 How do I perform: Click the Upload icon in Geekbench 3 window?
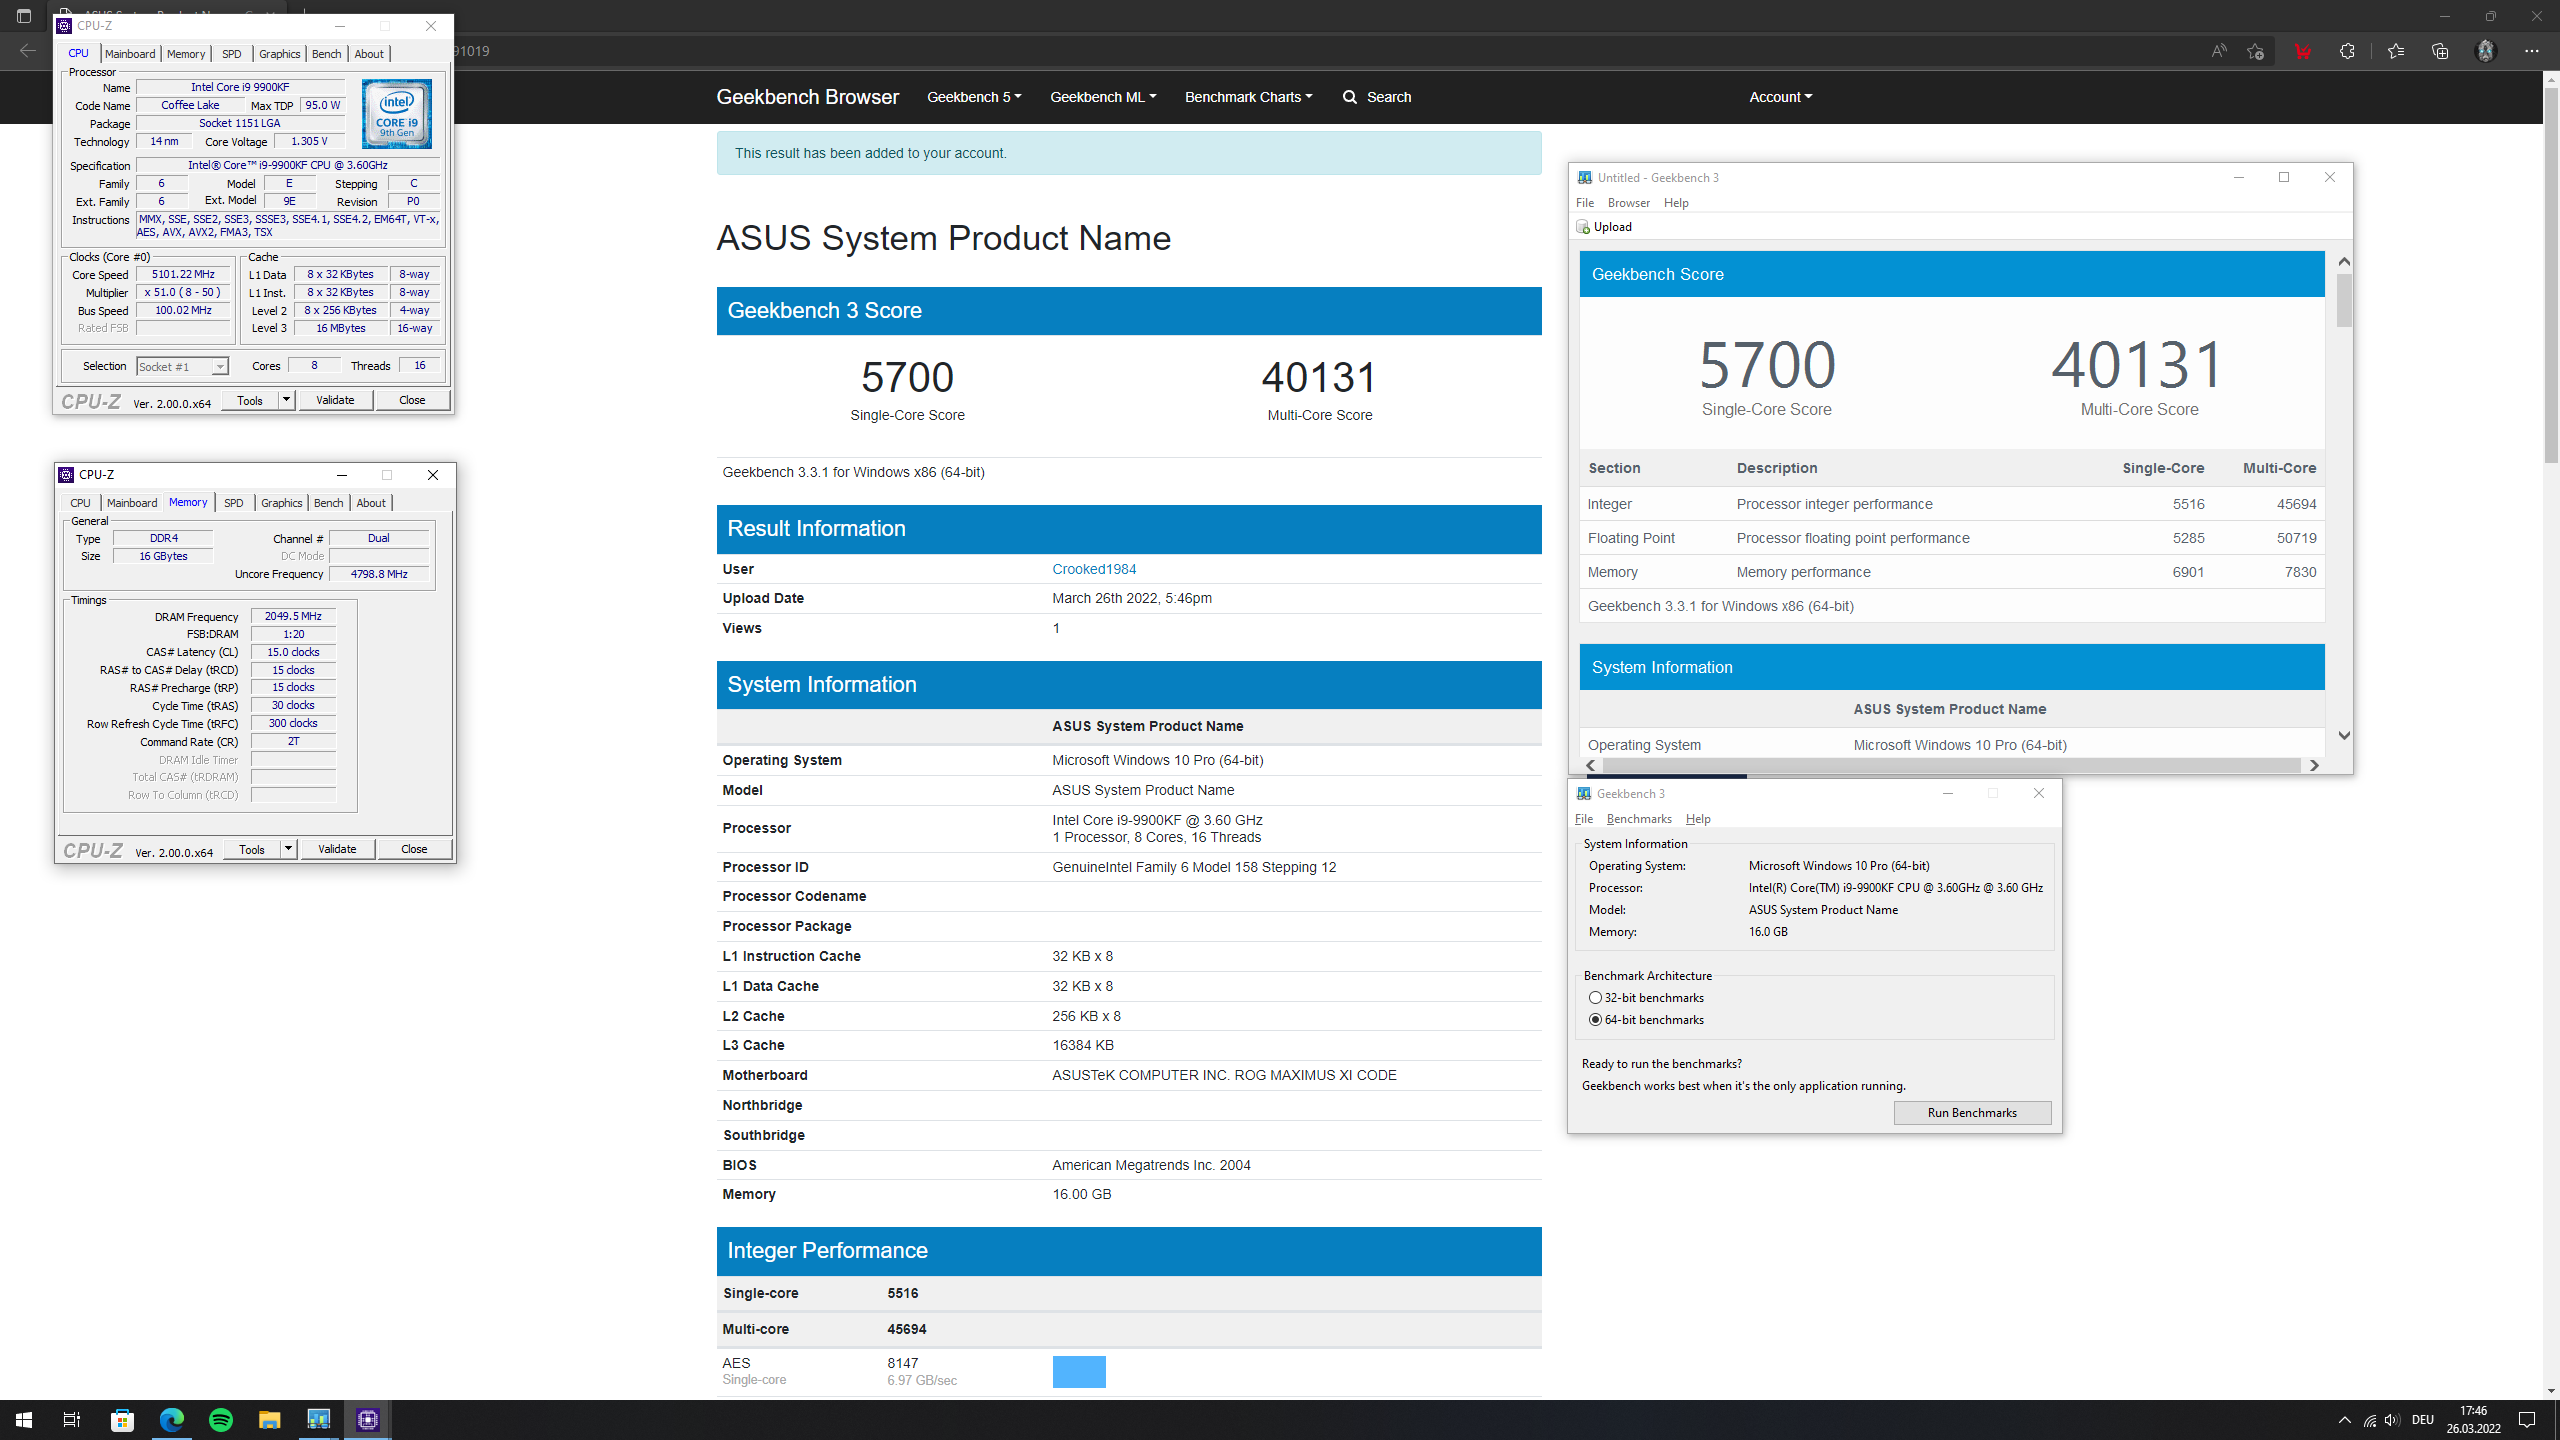tap(1583, 227)
